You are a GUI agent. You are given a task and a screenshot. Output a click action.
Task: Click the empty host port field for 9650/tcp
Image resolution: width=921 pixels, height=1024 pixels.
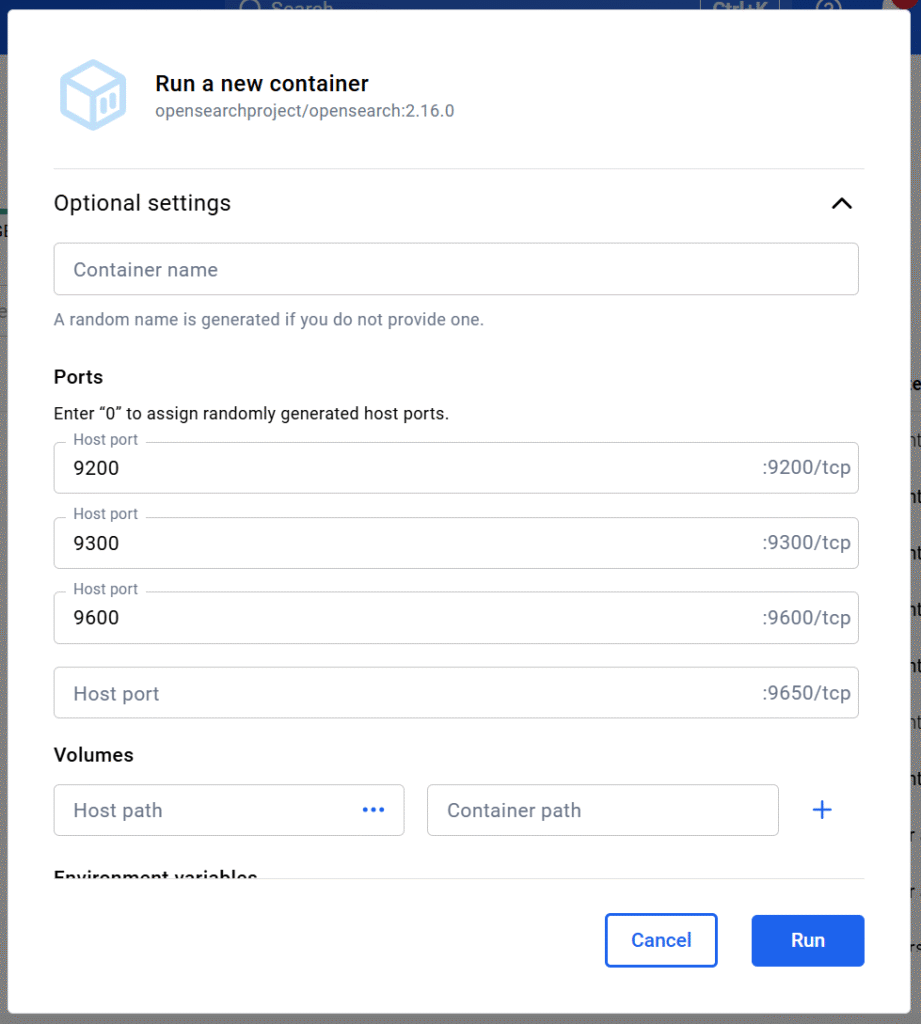click(x=400, y=693)
